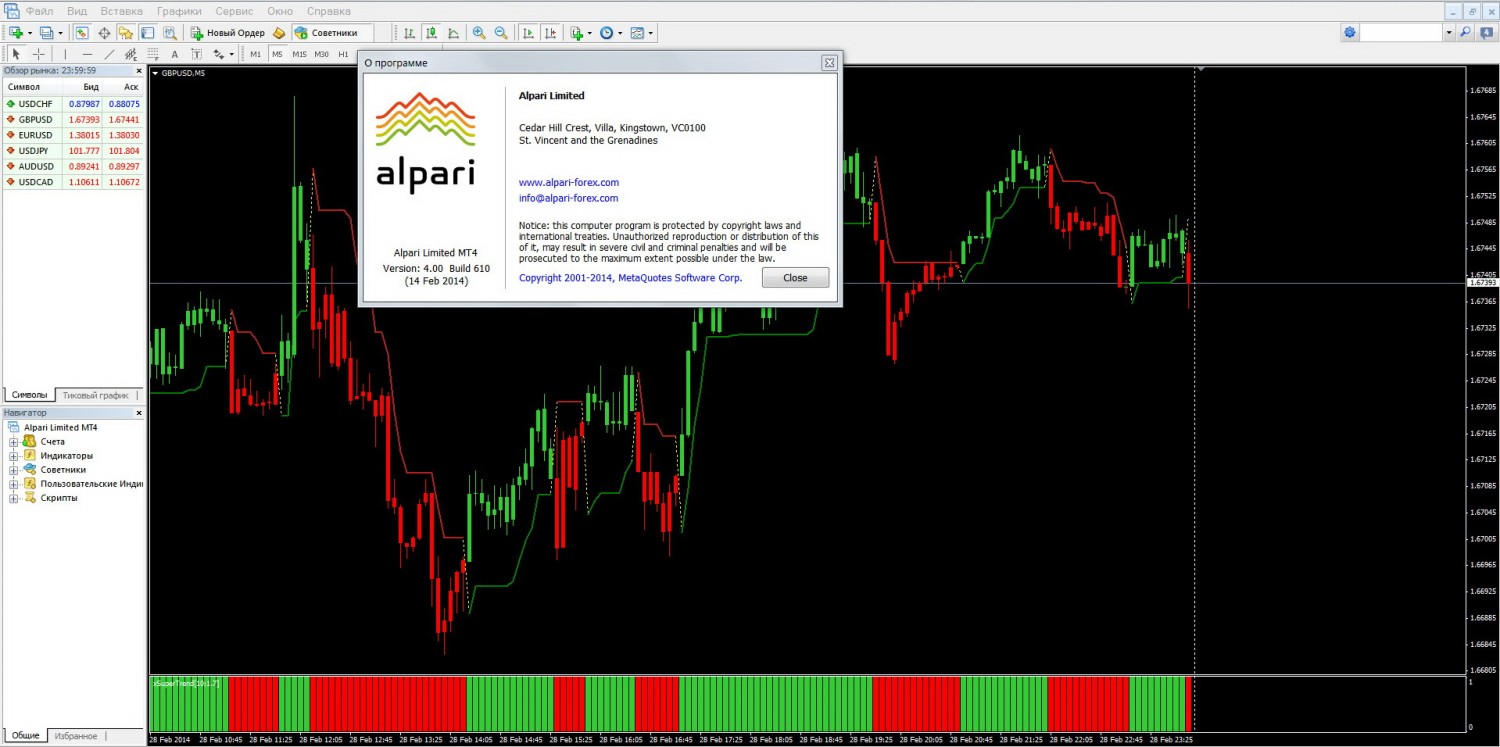Open the indicators list dropdown arrow
Viewport: 1500px width, 747px height.
point(589,33)
